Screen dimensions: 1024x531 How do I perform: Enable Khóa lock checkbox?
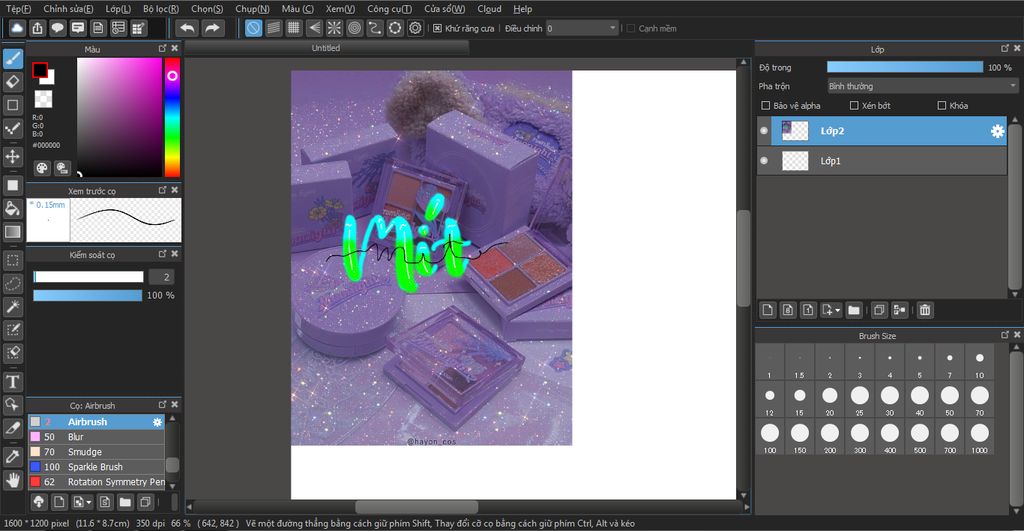[942, 105]
